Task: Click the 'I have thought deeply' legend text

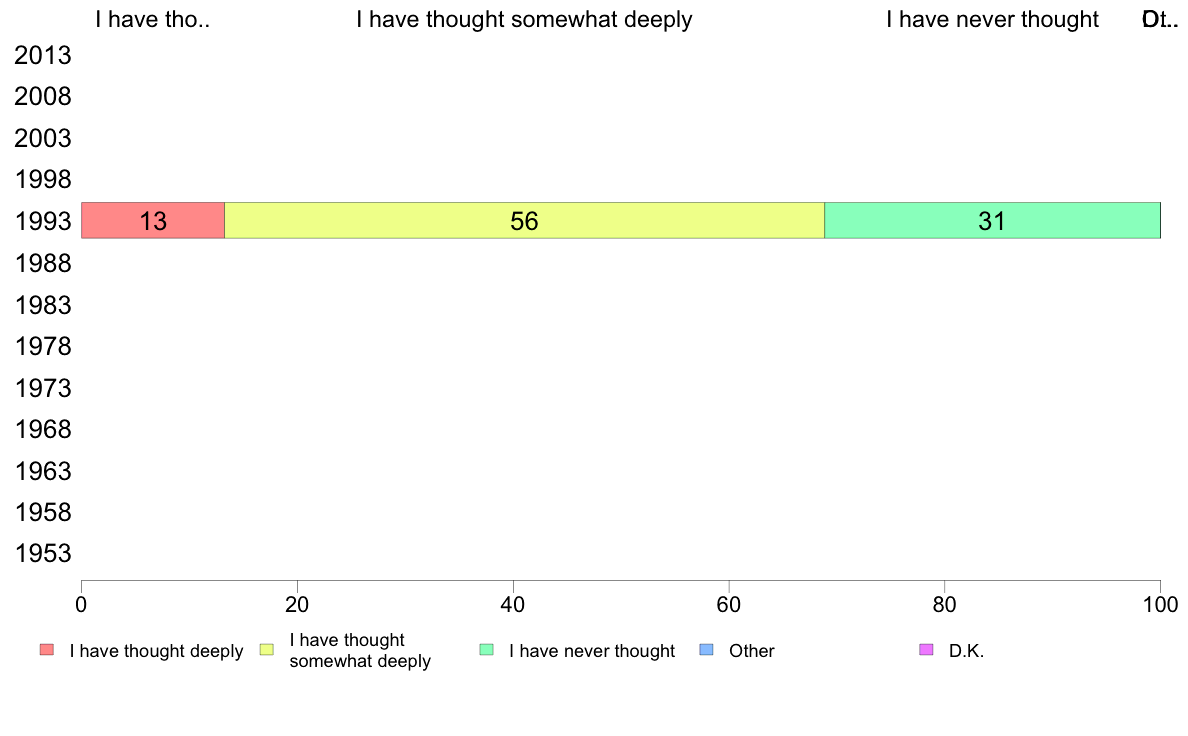Action: pyautogui.click(x=156, y=651)
